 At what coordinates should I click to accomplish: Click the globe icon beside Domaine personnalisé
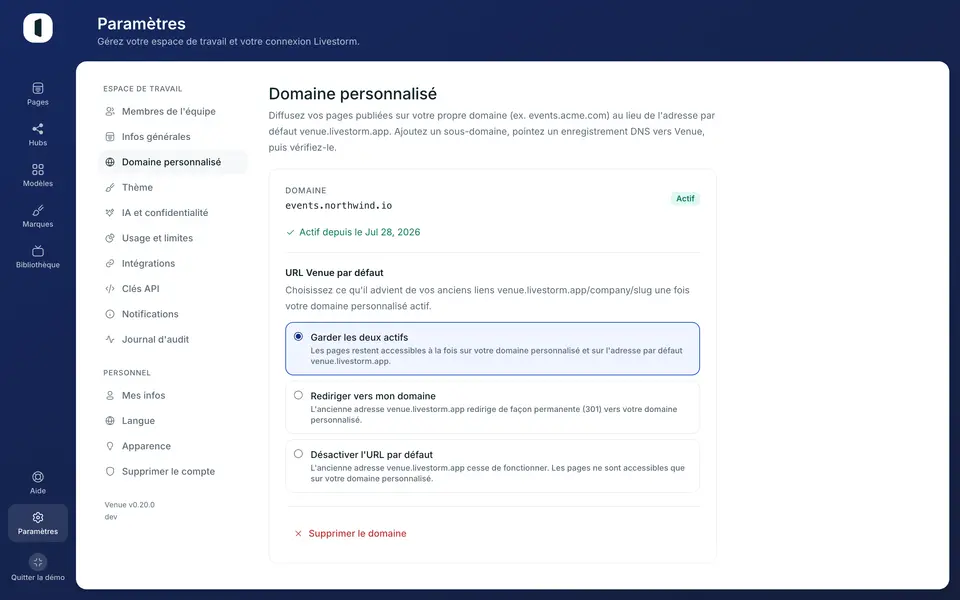coord(110,162)
